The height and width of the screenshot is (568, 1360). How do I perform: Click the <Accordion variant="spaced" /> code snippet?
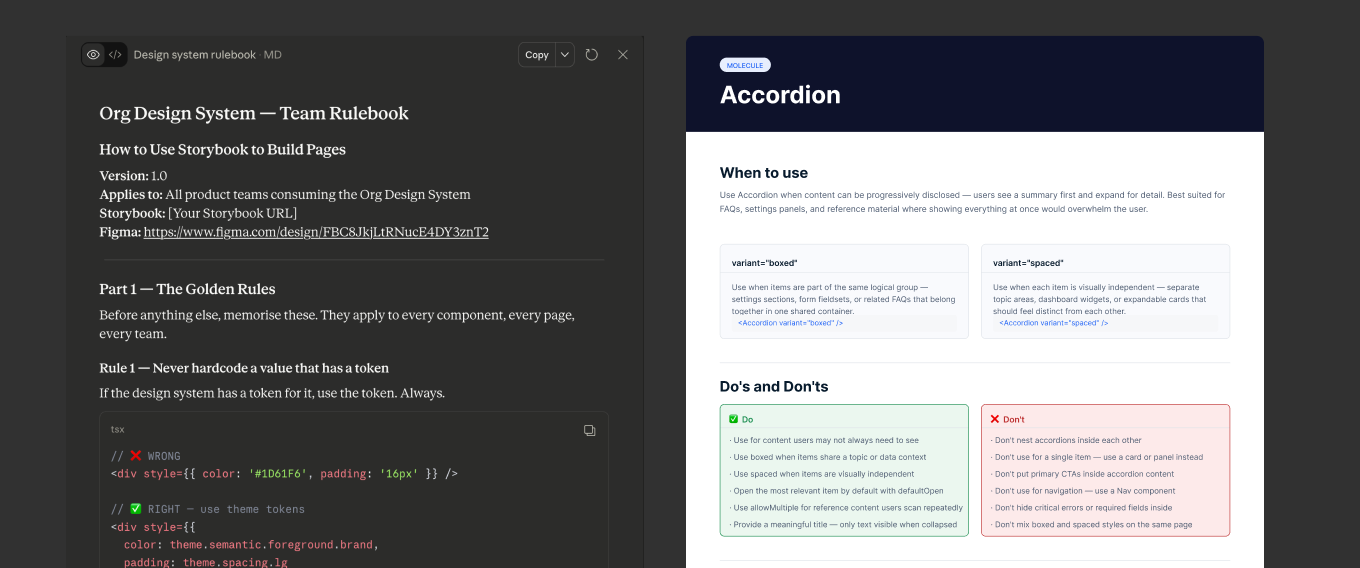(x=1054, y=323)
